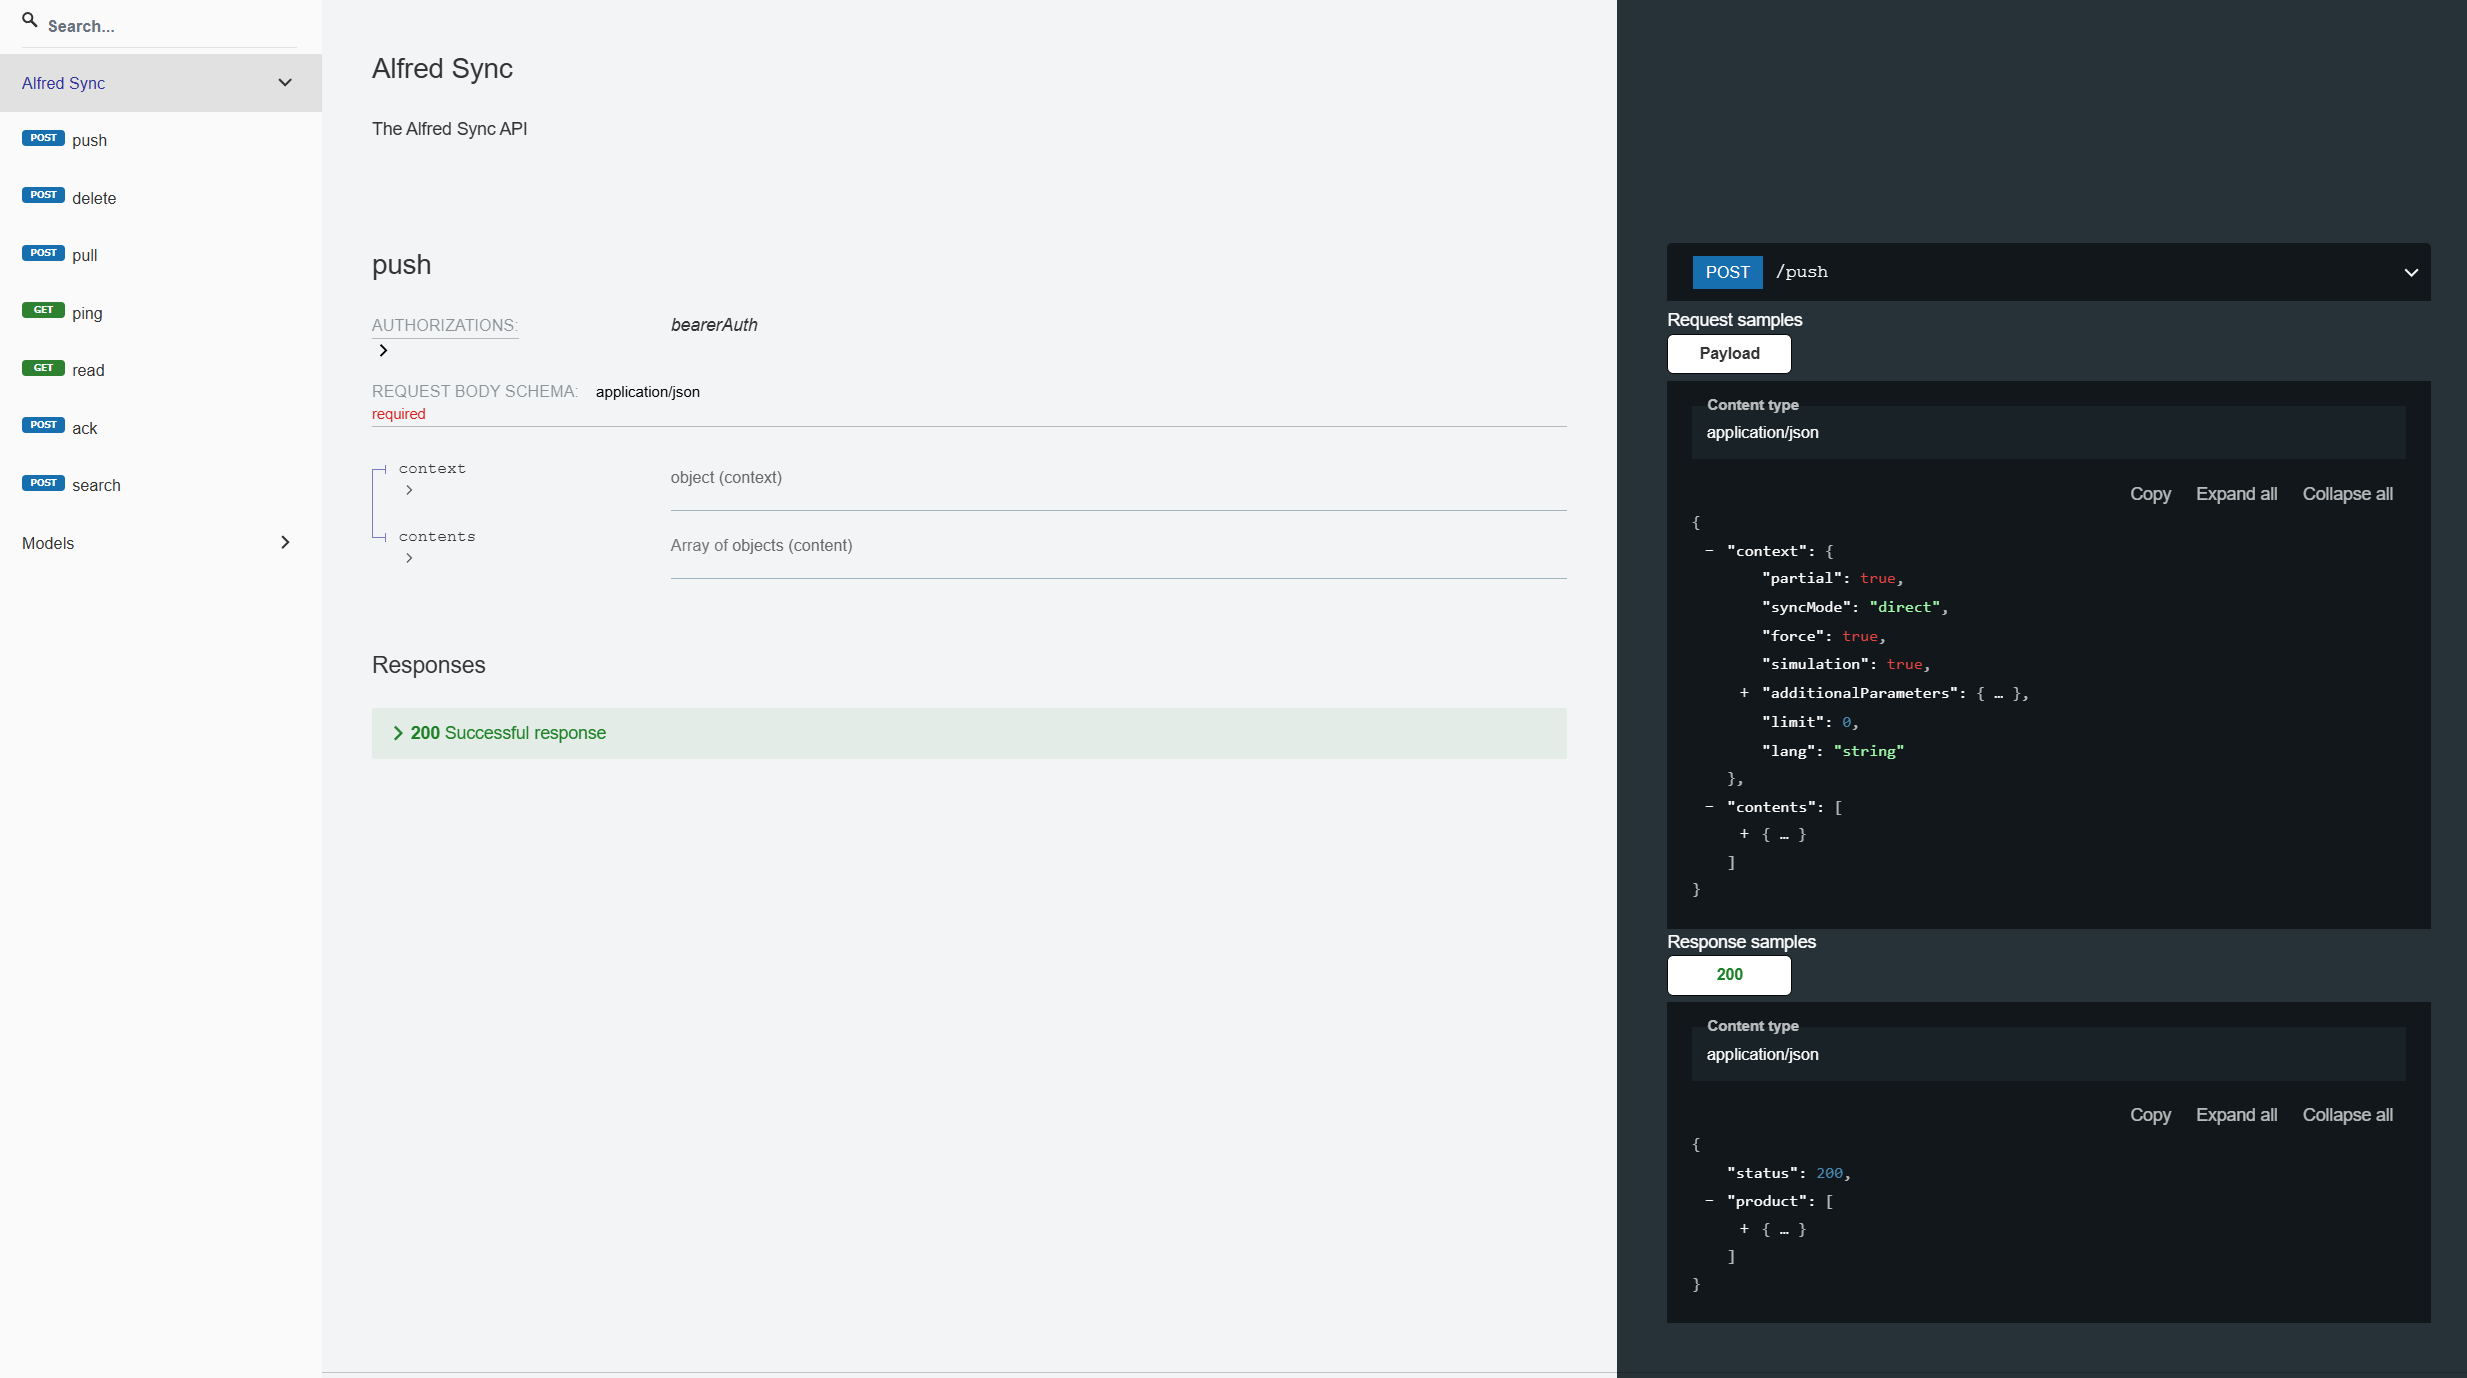Expand the Models sidebar section

(x=285, y=542)
